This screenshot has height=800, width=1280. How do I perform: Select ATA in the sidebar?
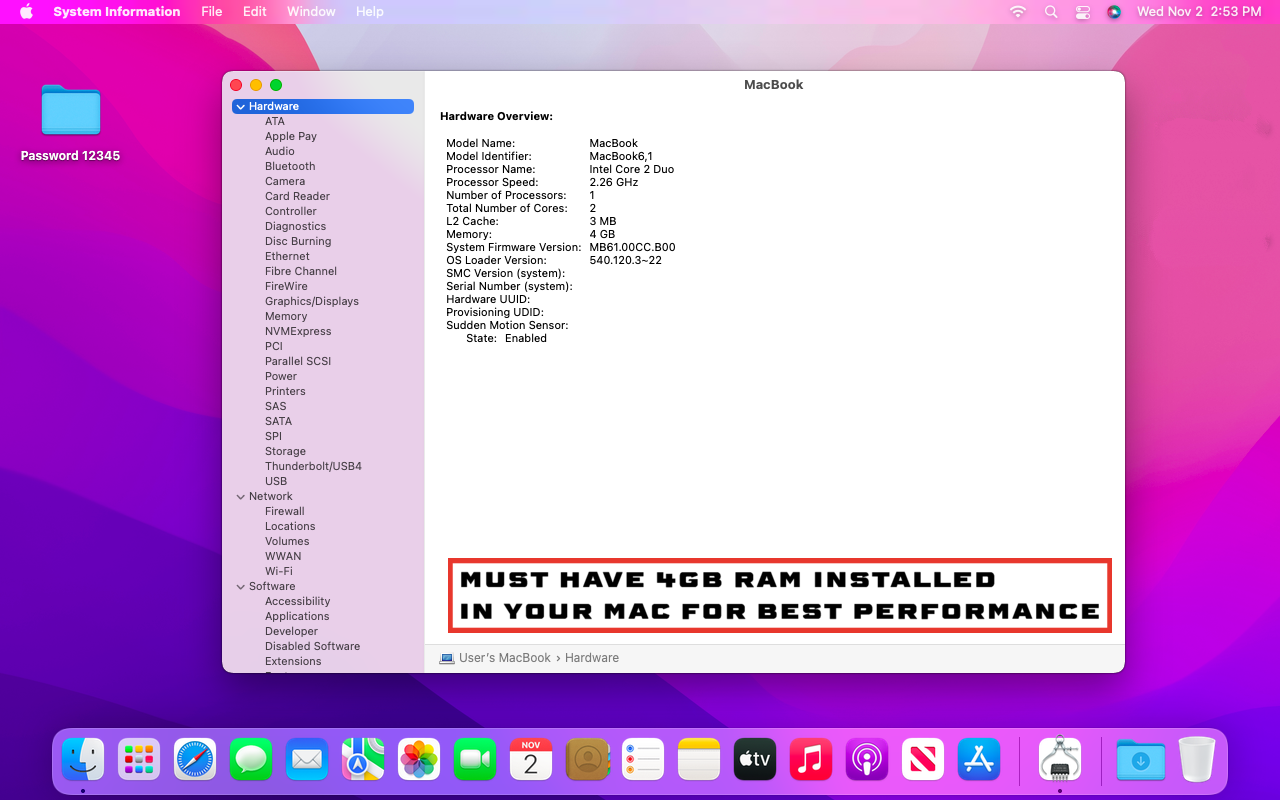[275, 121]
